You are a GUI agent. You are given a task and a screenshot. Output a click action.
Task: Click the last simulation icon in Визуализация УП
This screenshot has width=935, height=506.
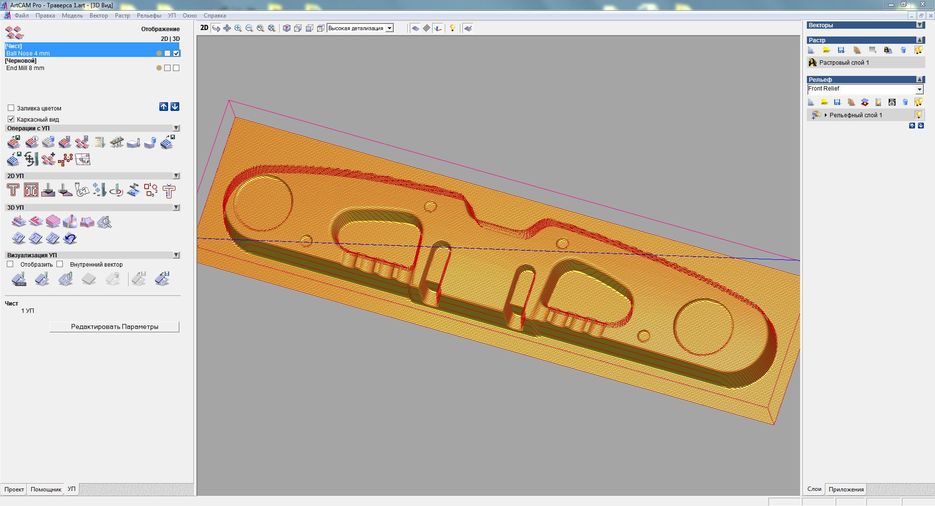(162, 278)
